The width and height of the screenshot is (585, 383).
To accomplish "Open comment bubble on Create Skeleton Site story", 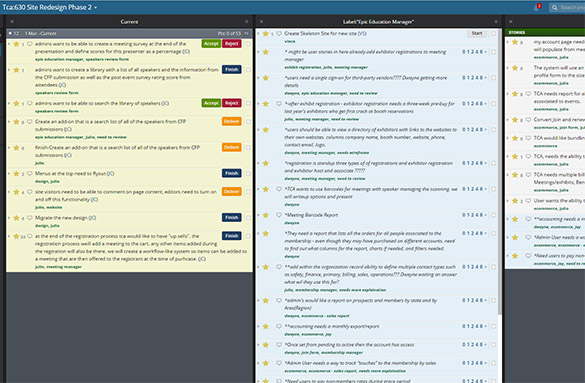I will [x=279, y=34].
